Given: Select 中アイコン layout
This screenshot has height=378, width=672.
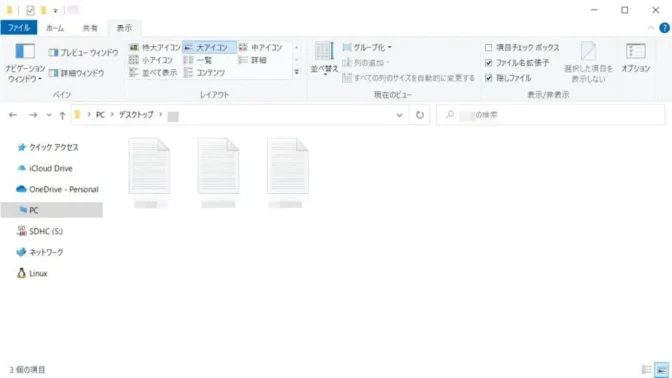Looking at the screenshot, I should pyautogui.click(x=261, y=48).
